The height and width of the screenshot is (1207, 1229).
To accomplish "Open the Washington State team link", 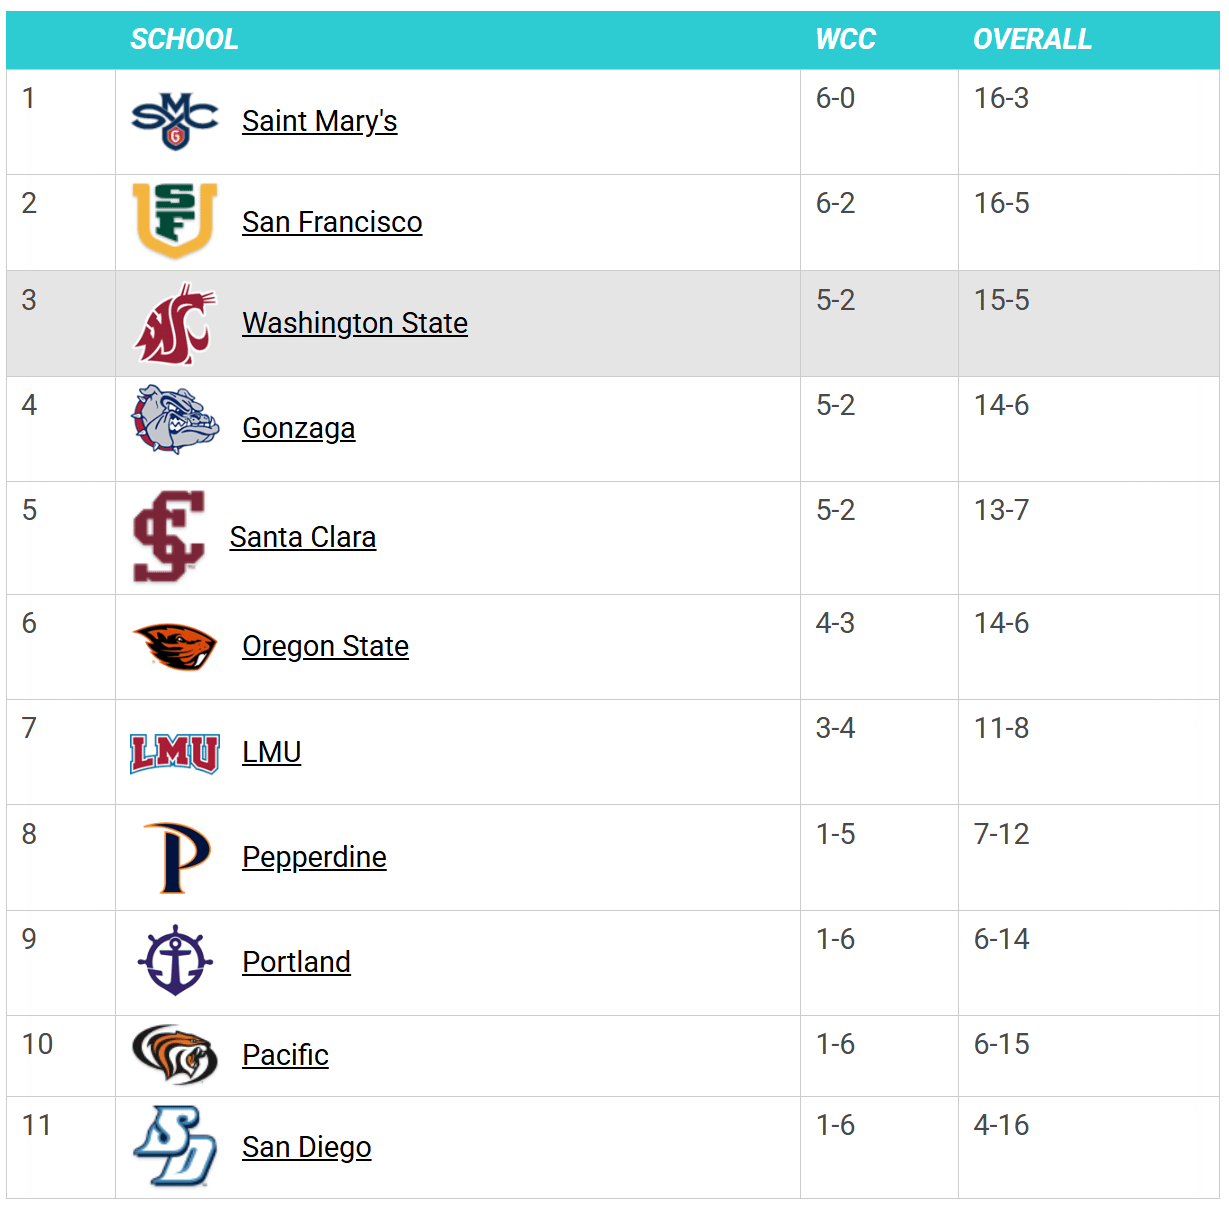I will (x=355, y=323).
